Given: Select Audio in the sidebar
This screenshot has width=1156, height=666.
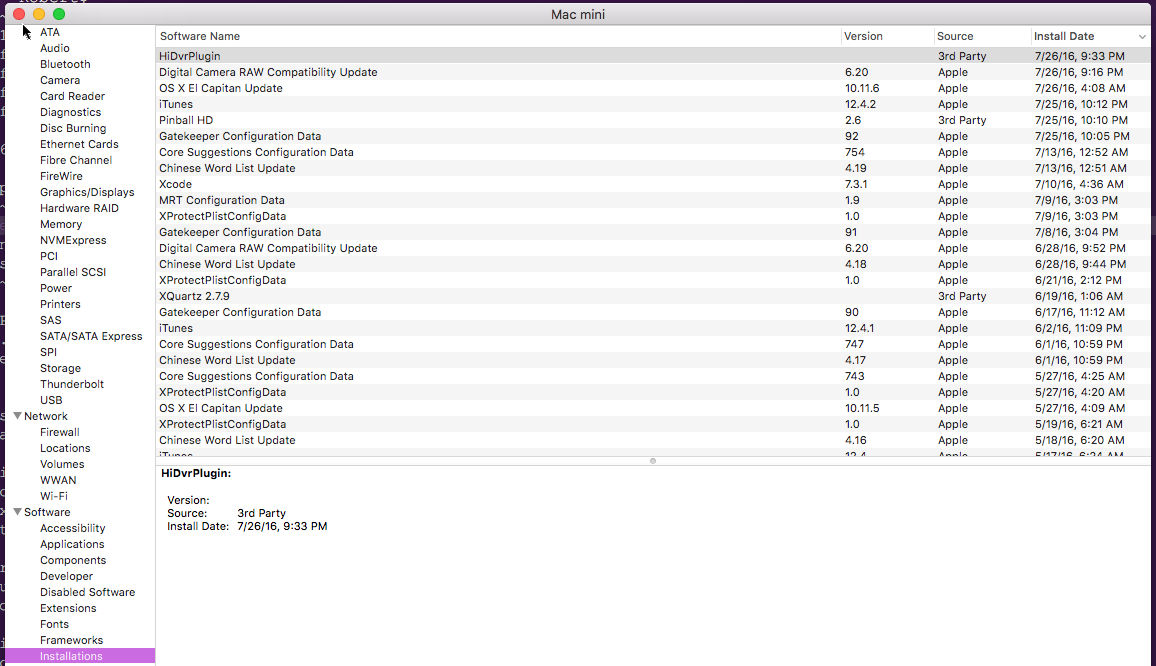Looking at the screenshot, I should pos(55,48).
